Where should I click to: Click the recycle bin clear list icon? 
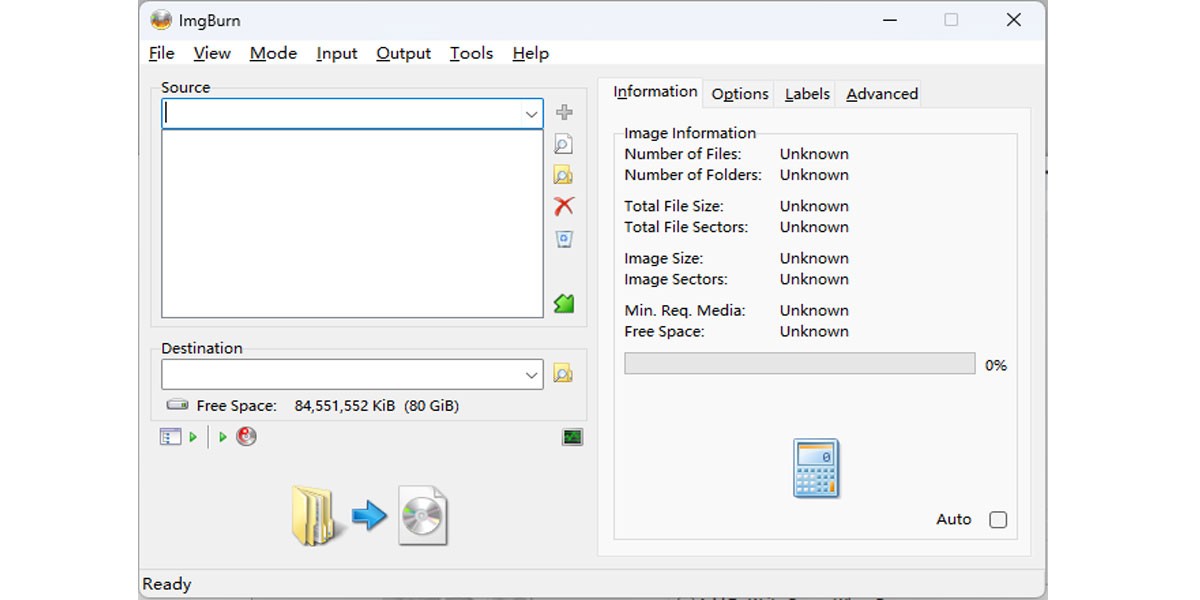[x=564, y=239]
